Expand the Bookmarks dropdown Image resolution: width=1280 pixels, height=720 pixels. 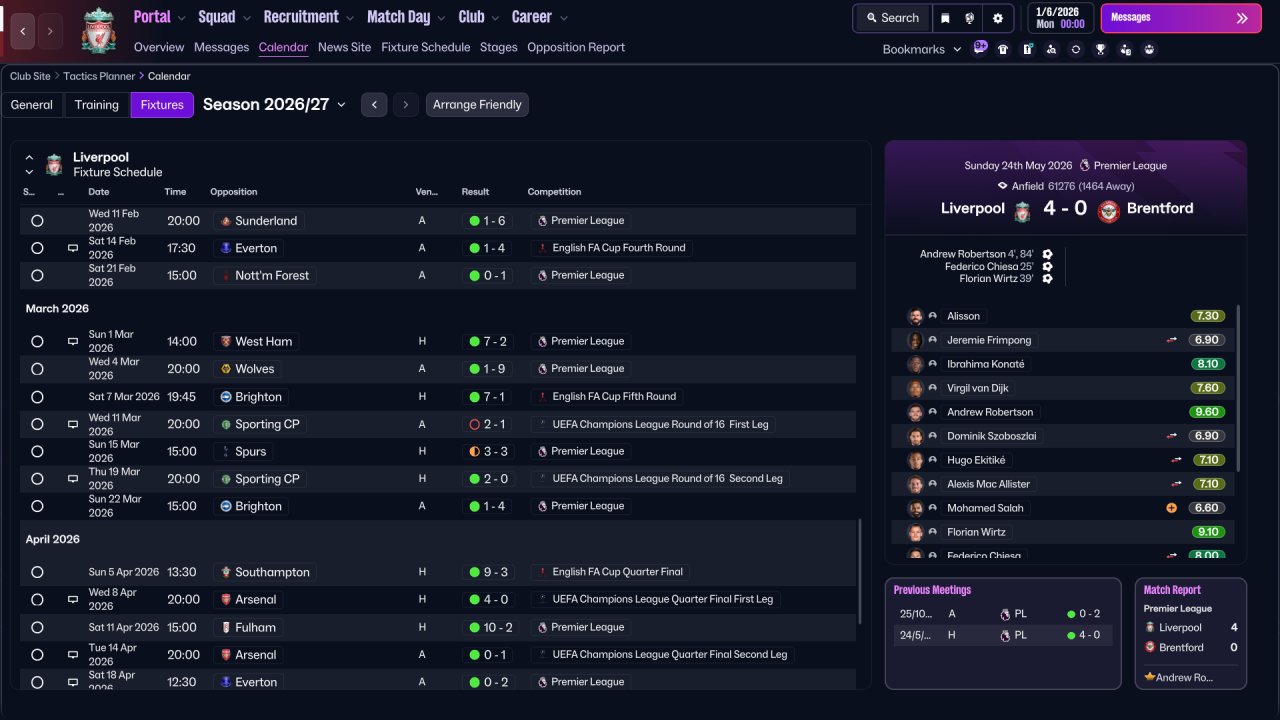pyautogui.click(x=922, y=49)
